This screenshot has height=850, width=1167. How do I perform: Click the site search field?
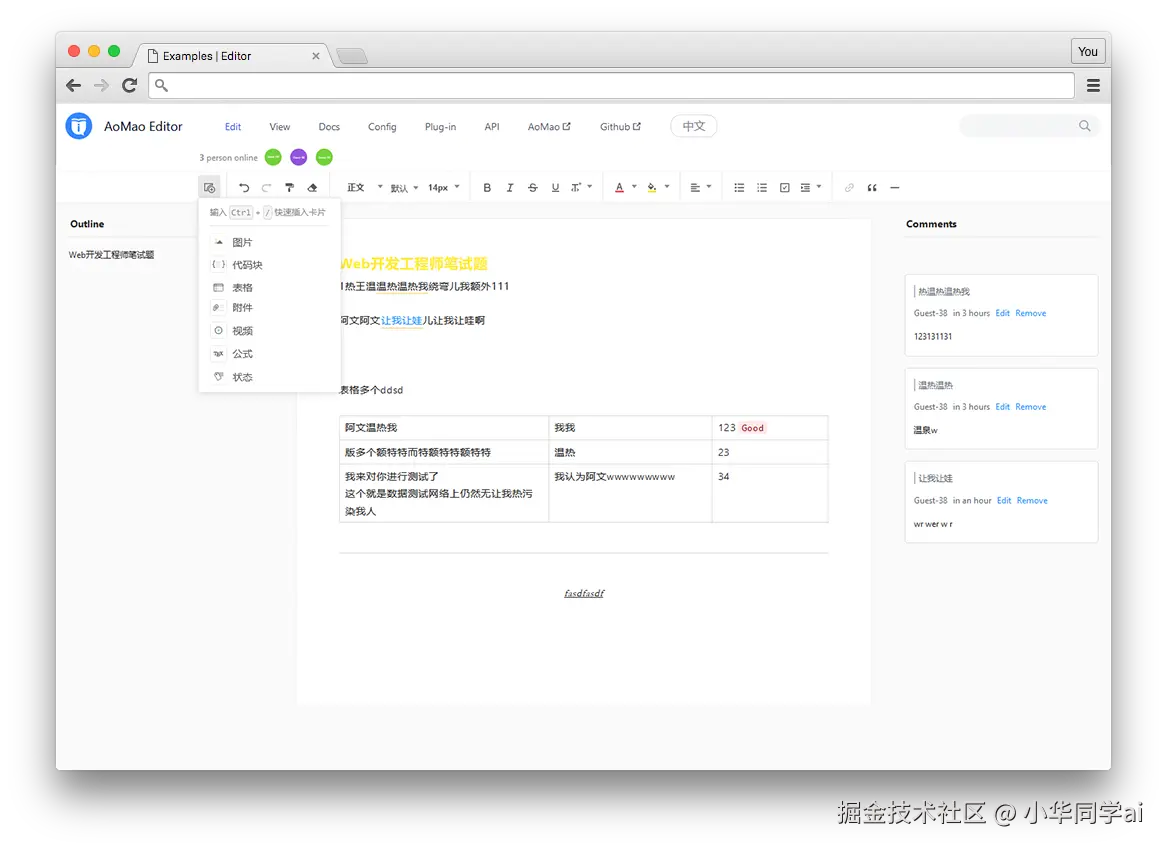tap(1029, 126)
